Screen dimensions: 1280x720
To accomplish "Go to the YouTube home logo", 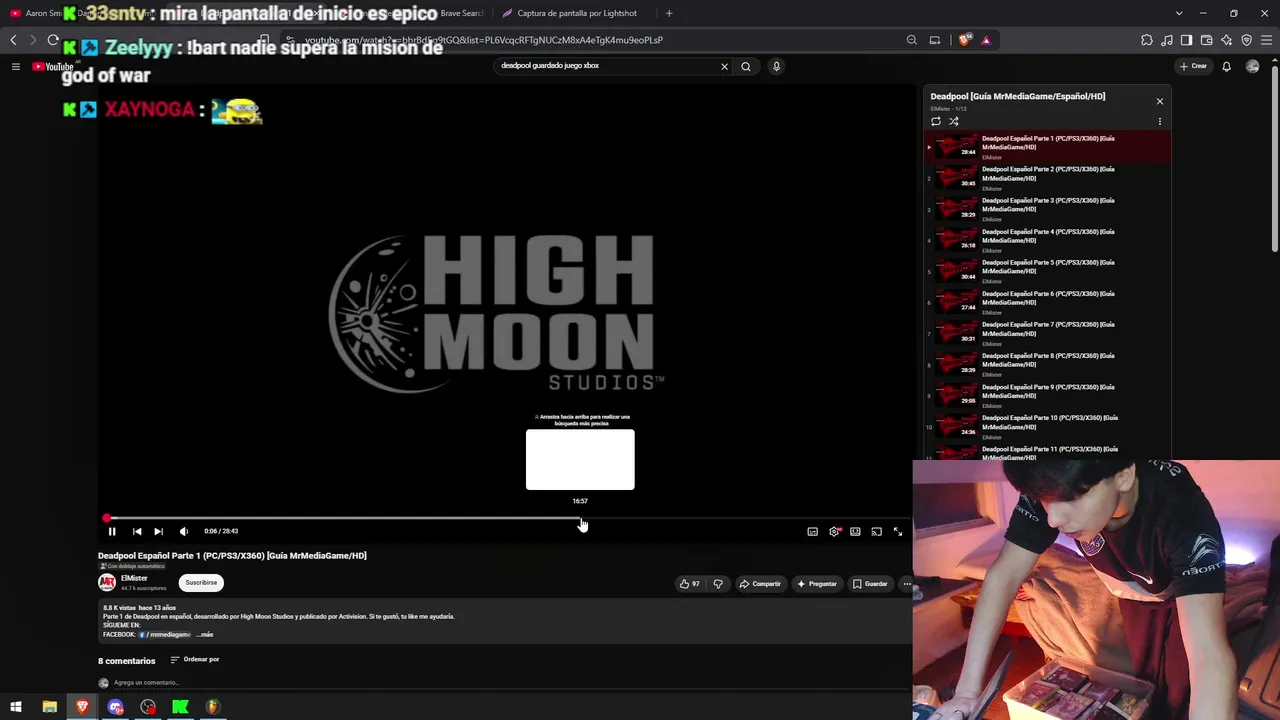I will click(53, 67).
